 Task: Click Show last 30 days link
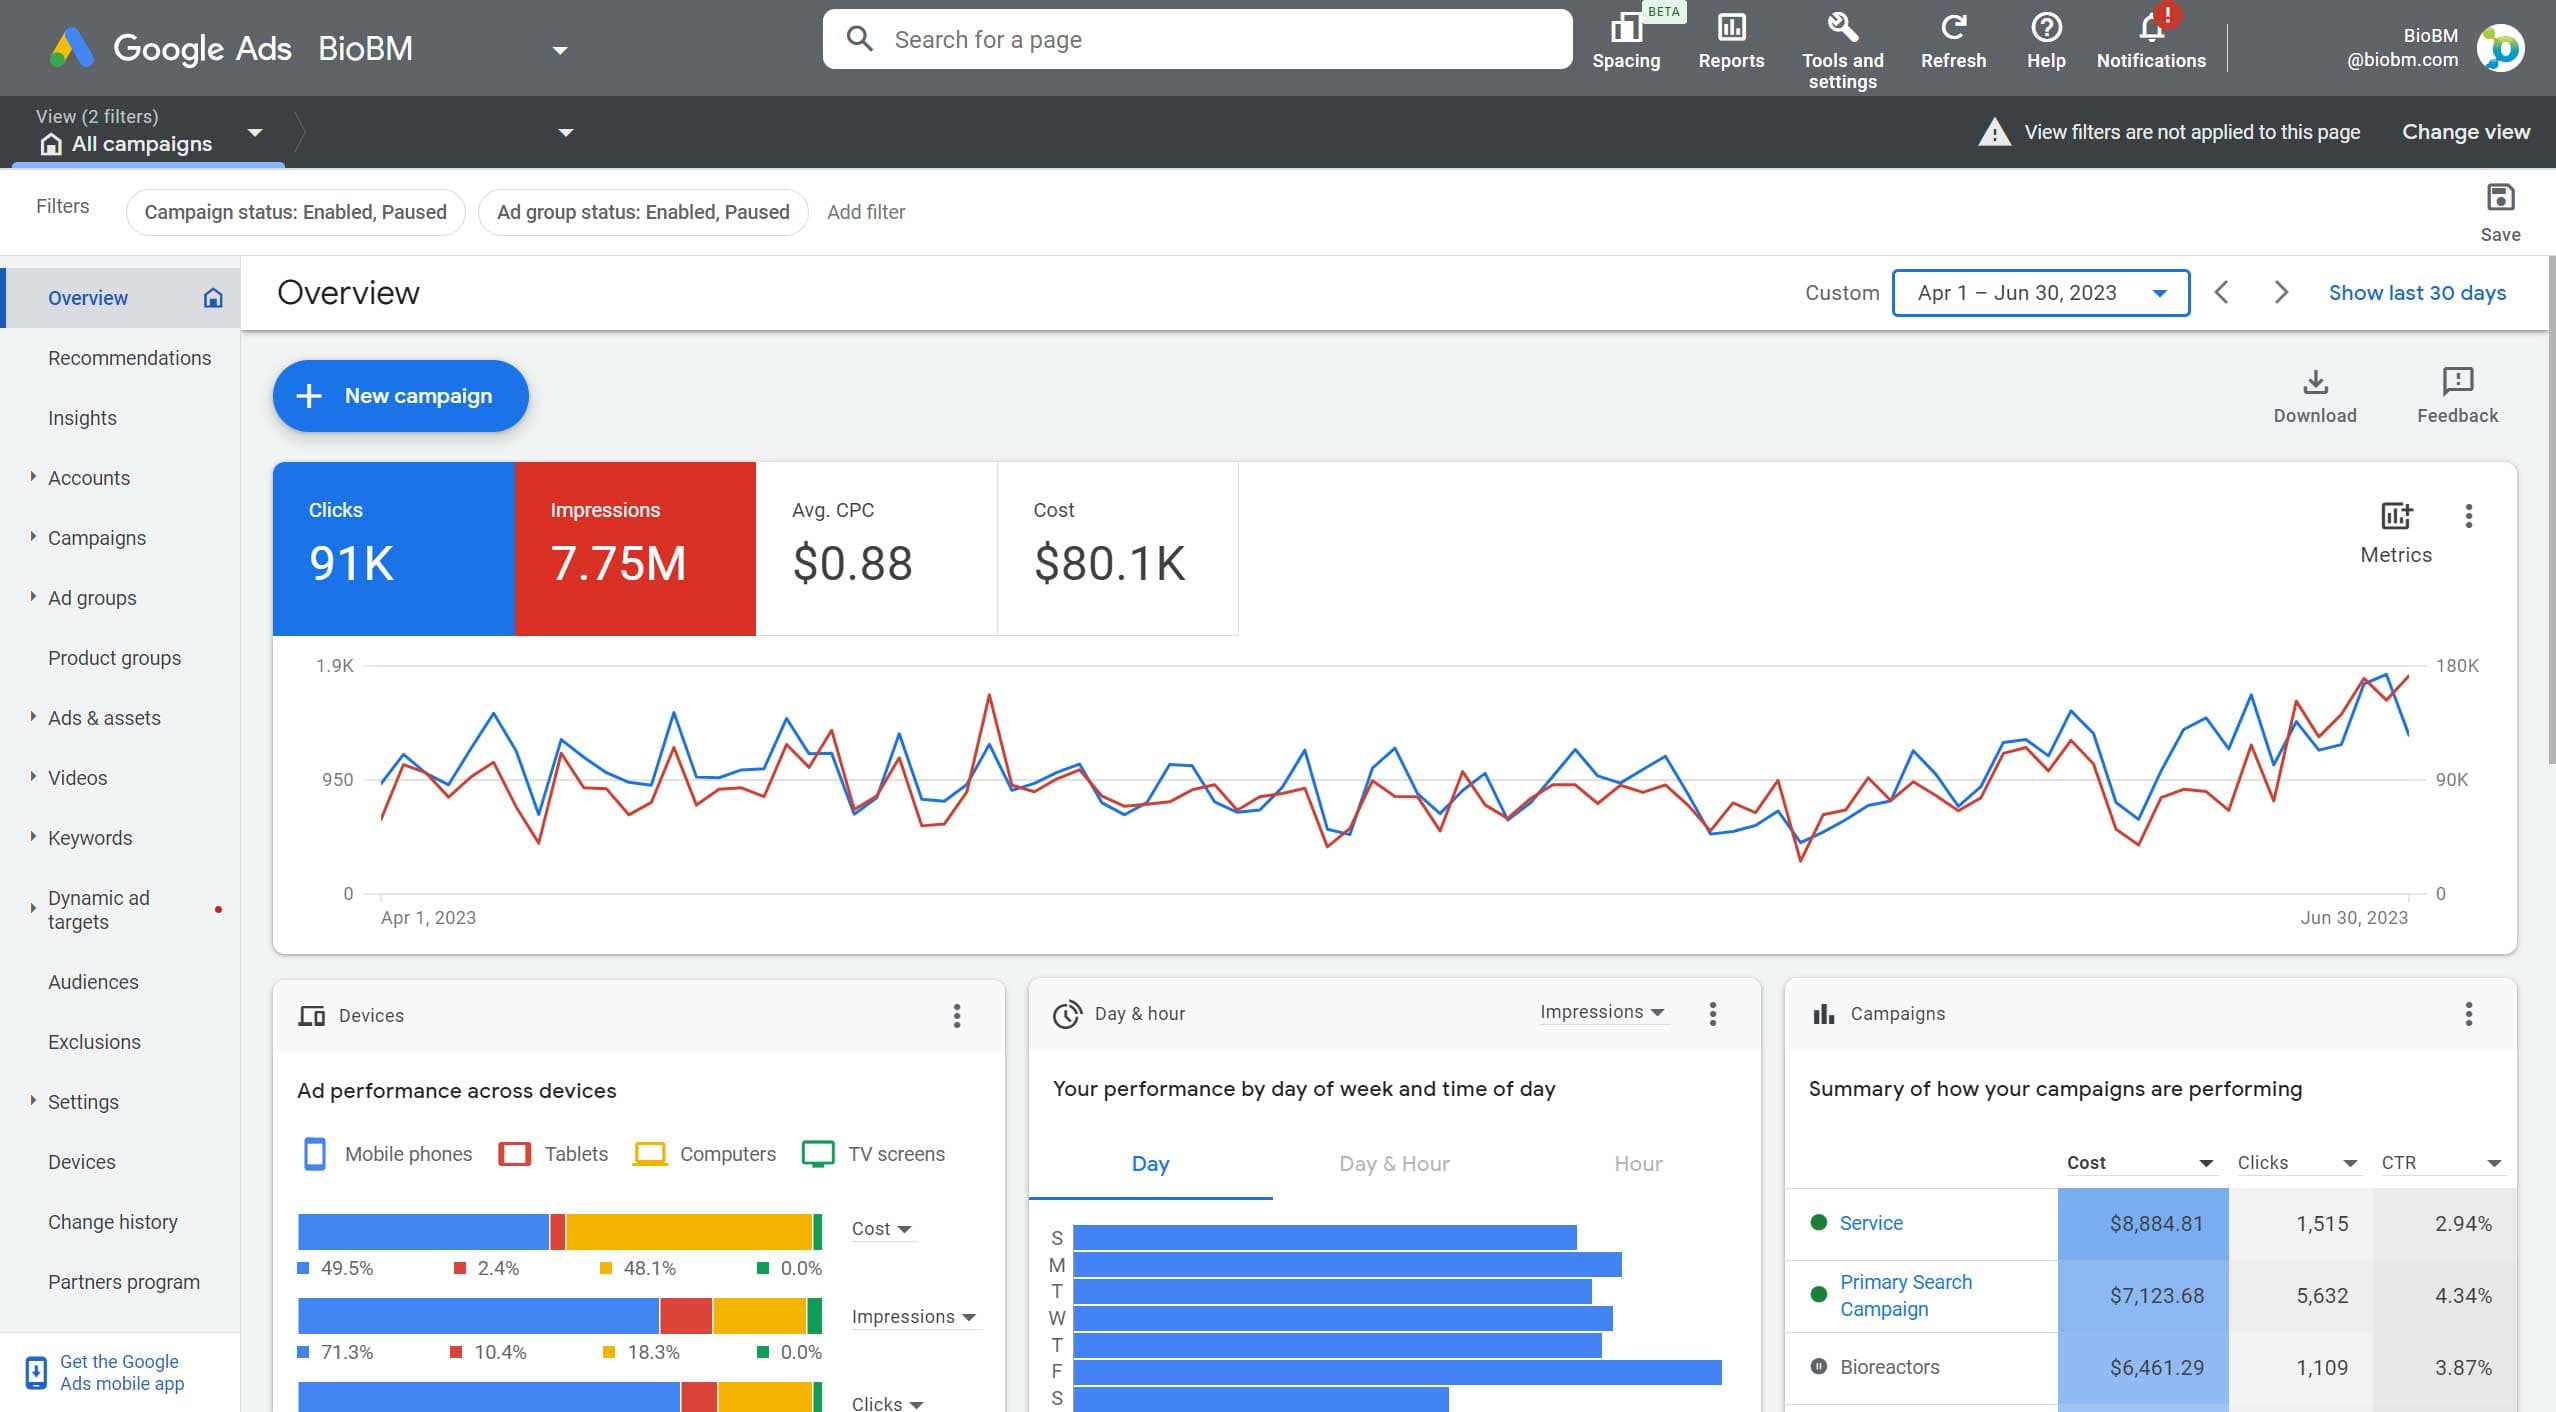coord(2417,293)
